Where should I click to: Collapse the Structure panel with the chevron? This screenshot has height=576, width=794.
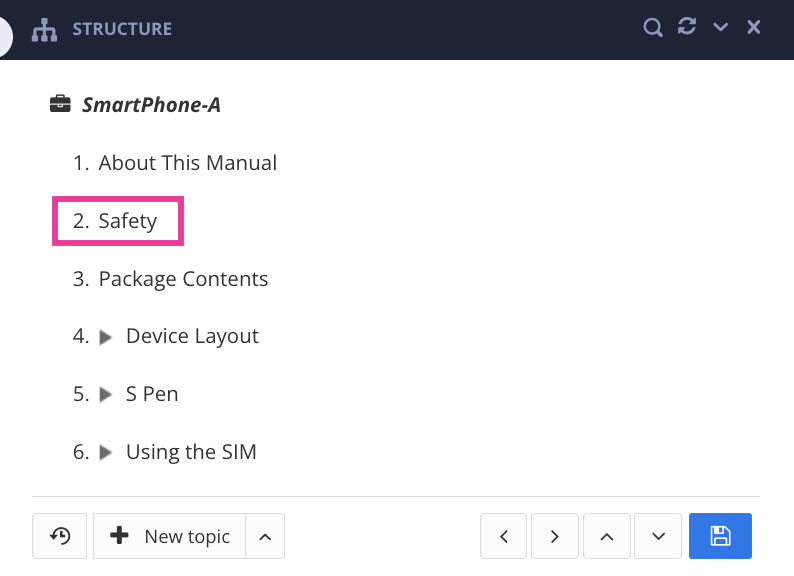(x=720, y=28)
